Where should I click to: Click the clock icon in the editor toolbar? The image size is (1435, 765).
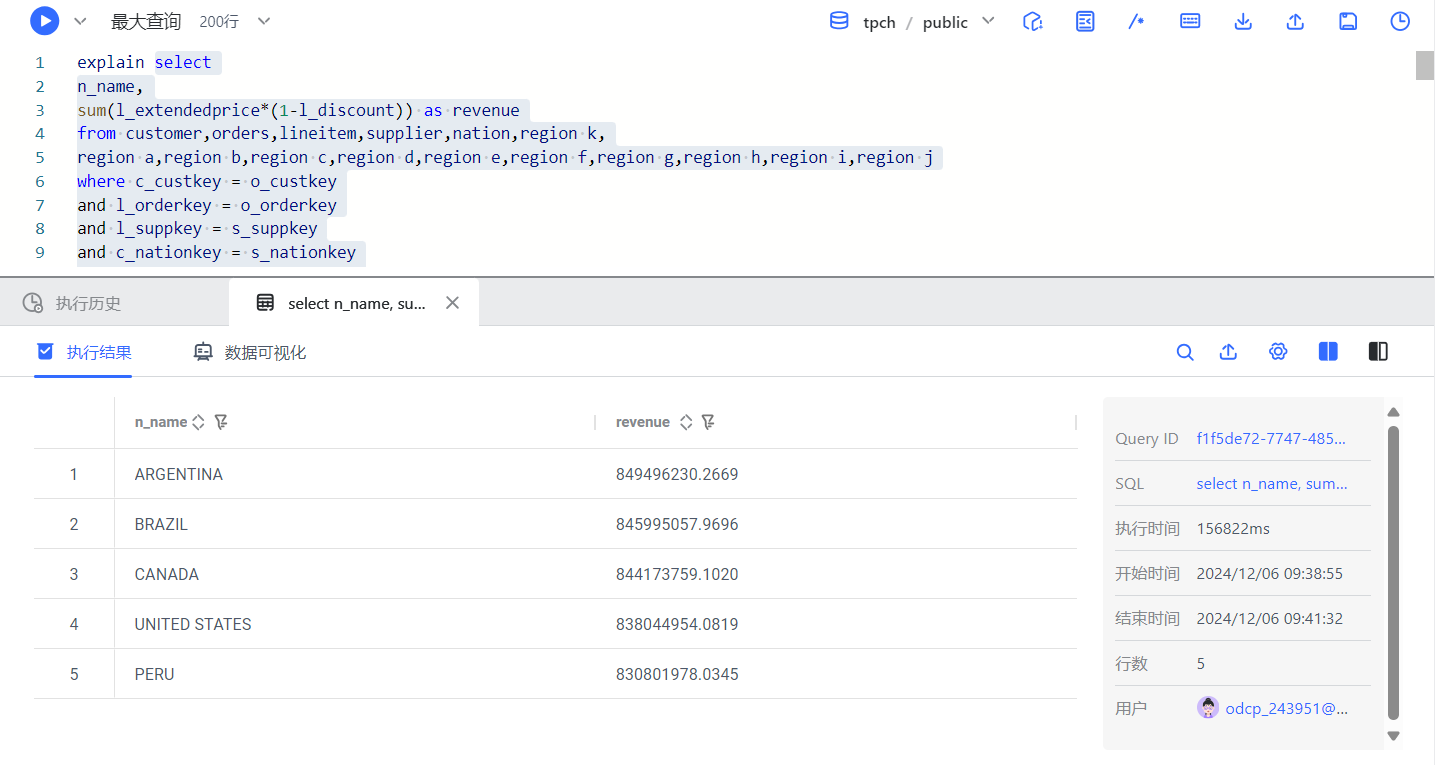(x=1400, y=21)
